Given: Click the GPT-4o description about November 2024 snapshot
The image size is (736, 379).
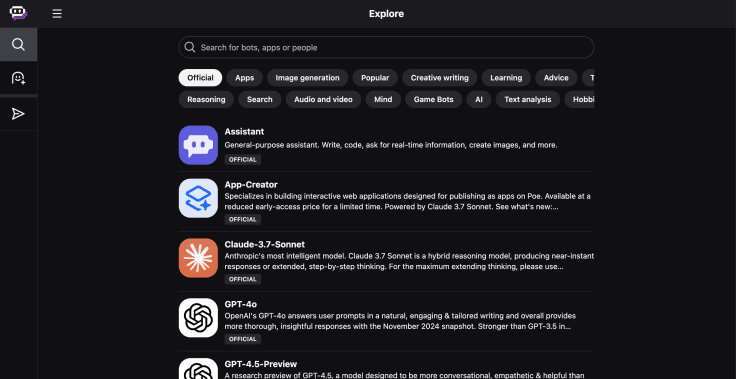Looking at the screenshot, I should [x=400, y=321].
